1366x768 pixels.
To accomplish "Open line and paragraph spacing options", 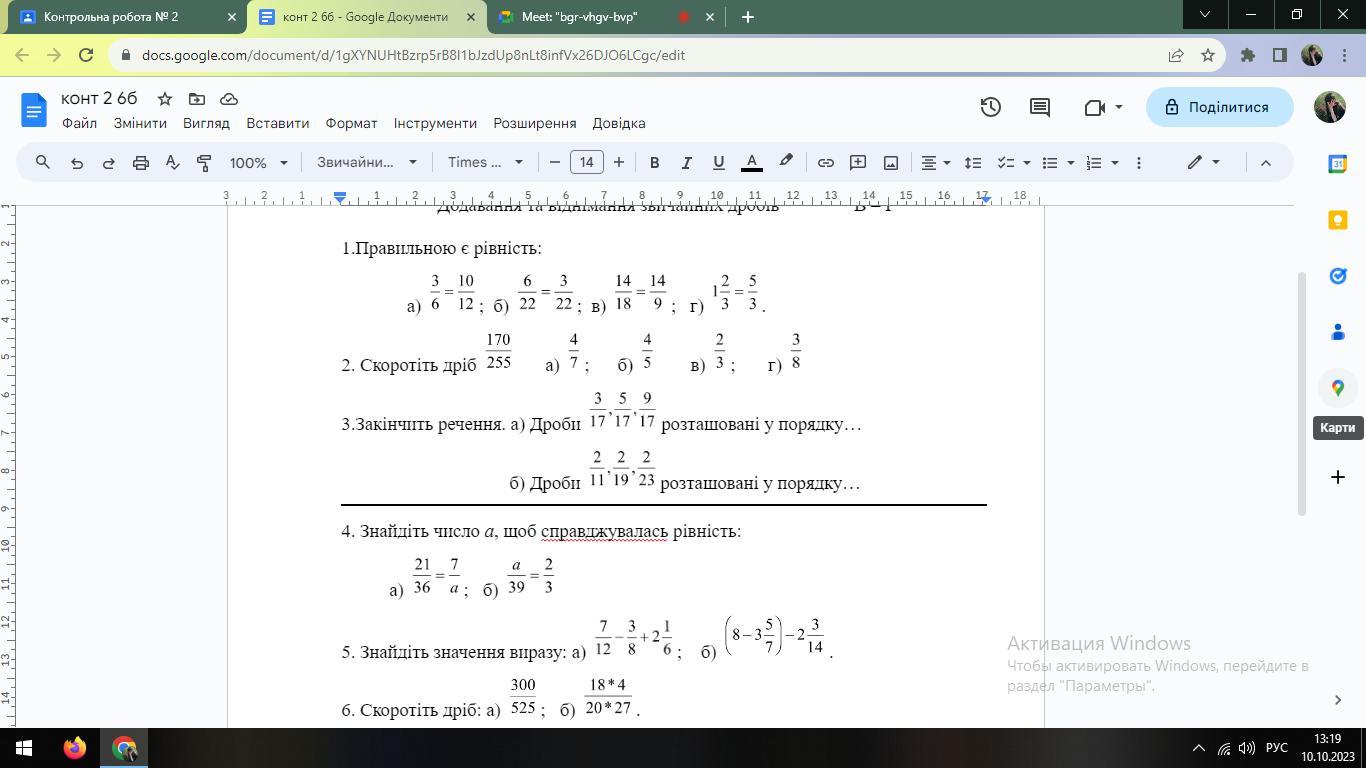I will coord(972,162).
